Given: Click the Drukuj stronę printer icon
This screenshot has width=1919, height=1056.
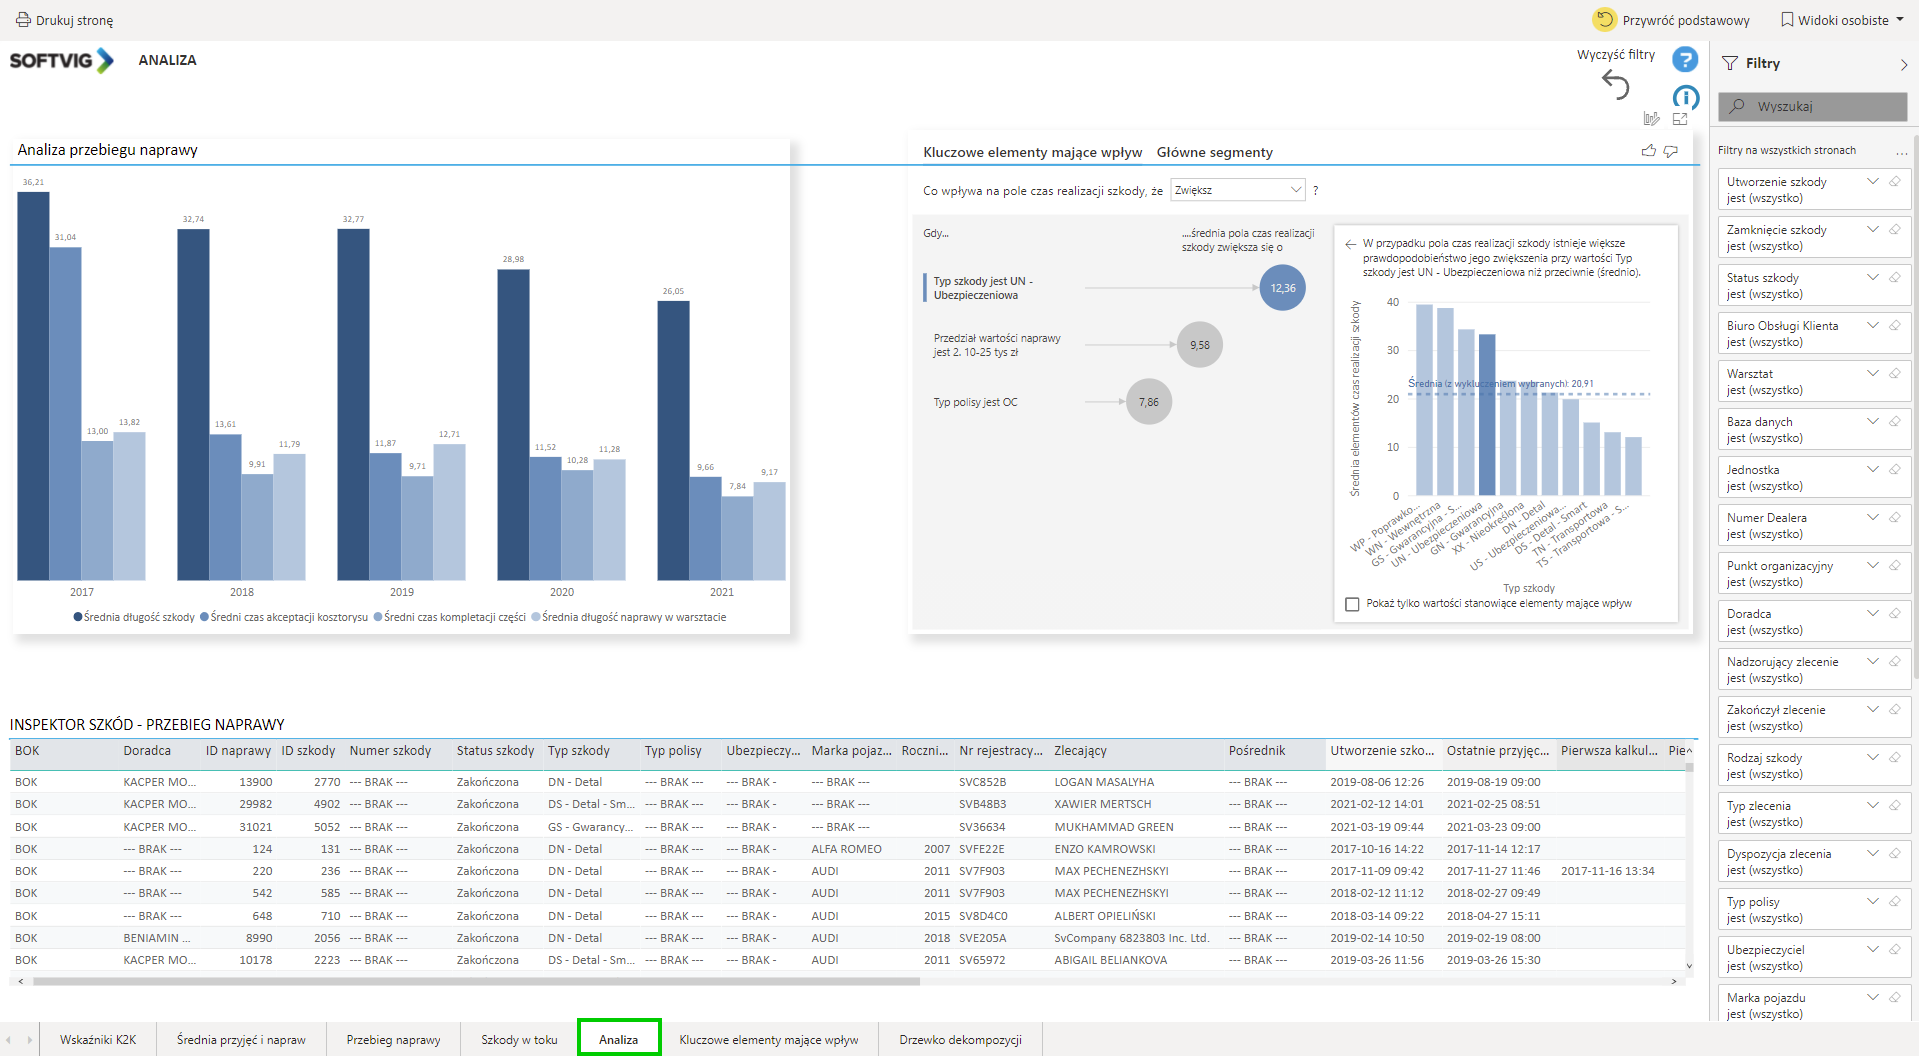Looking at the screenshot, I should pyautogui.click(x=23, y=20).
